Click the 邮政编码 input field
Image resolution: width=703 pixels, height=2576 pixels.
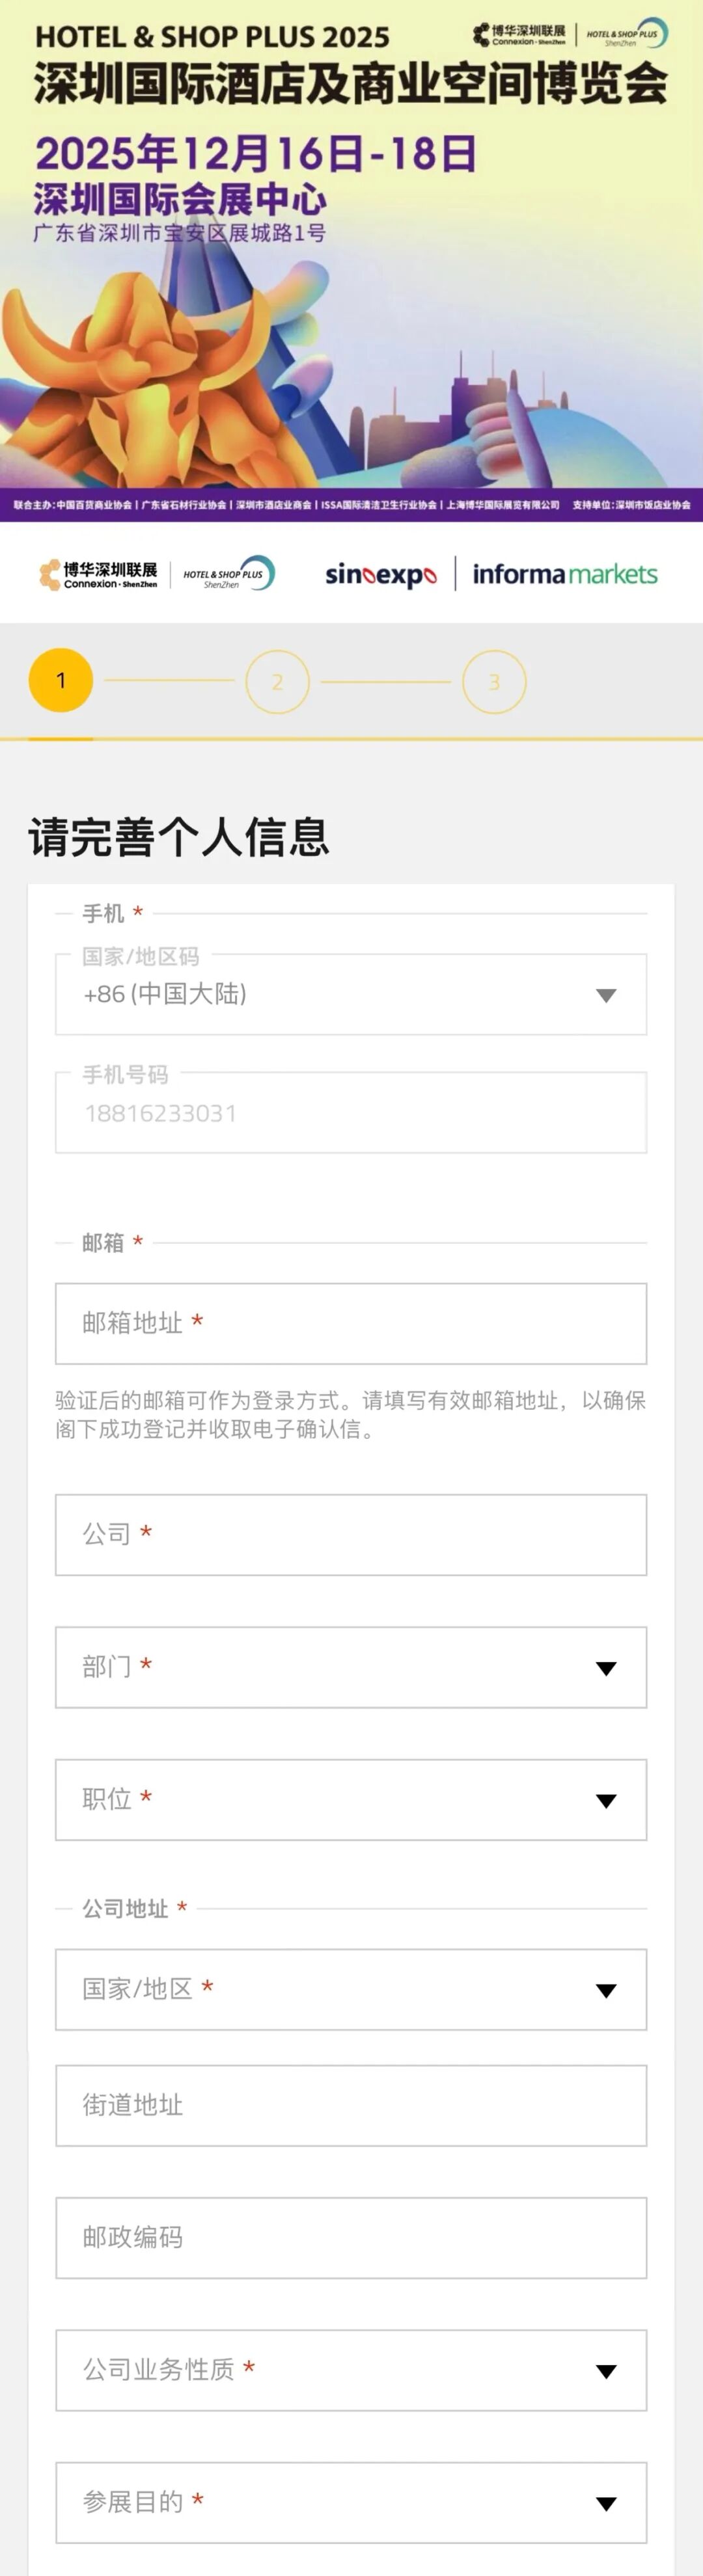[351, 2238]
